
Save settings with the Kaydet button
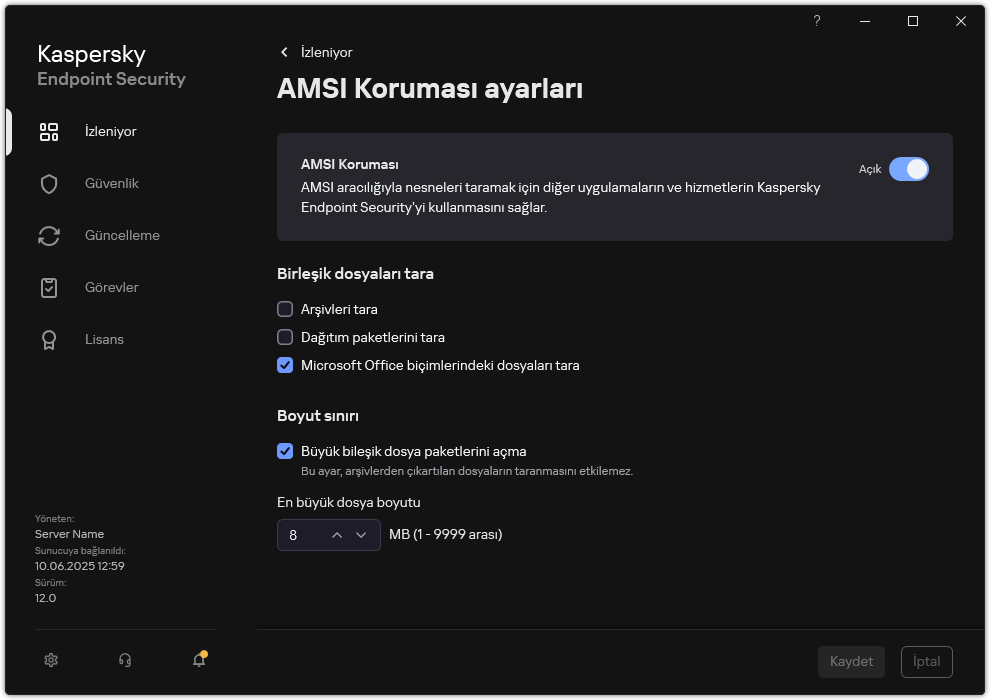[851, 661]
